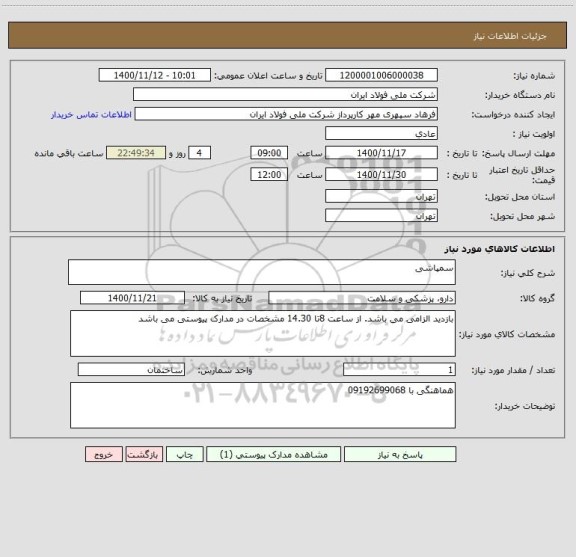Click the price validity date 1400/11/30
This screenshot has height=557, width=576.
381,175
